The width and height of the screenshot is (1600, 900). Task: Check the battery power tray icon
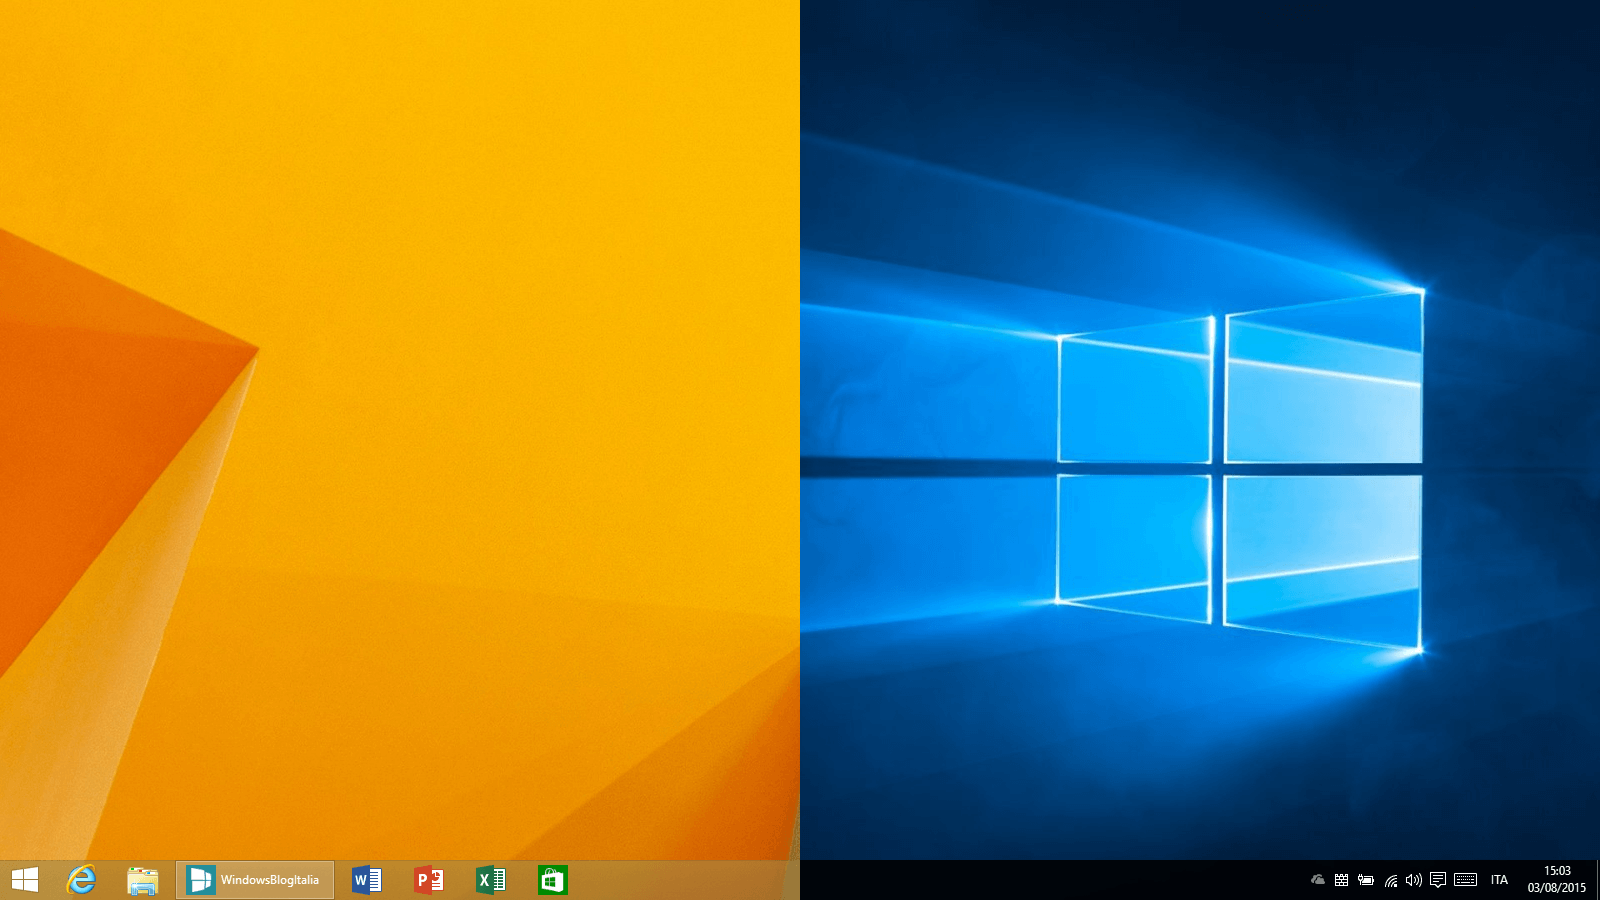[x=1366, y=880]
